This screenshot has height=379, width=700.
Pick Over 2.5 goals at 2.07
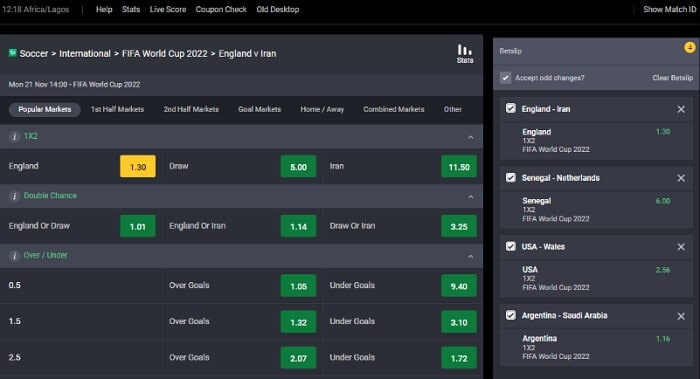(x=298, y=358)
